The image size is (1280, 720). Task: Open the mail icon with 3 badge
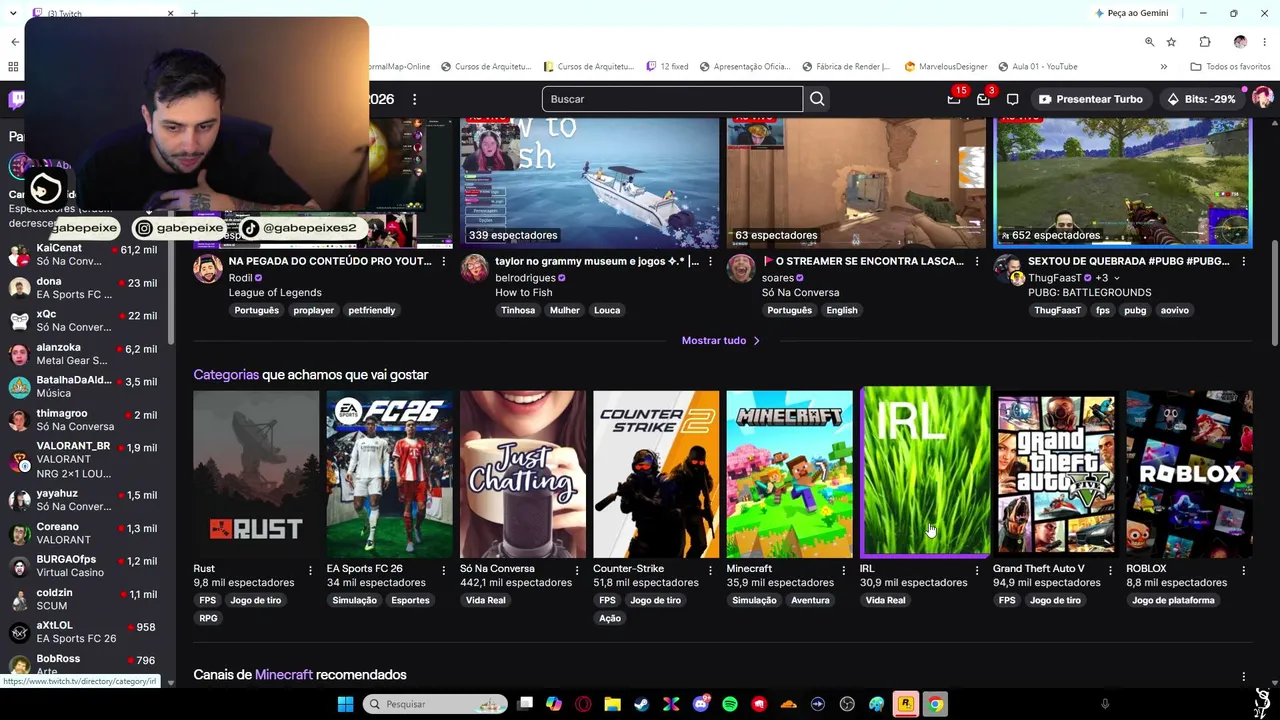984,98
